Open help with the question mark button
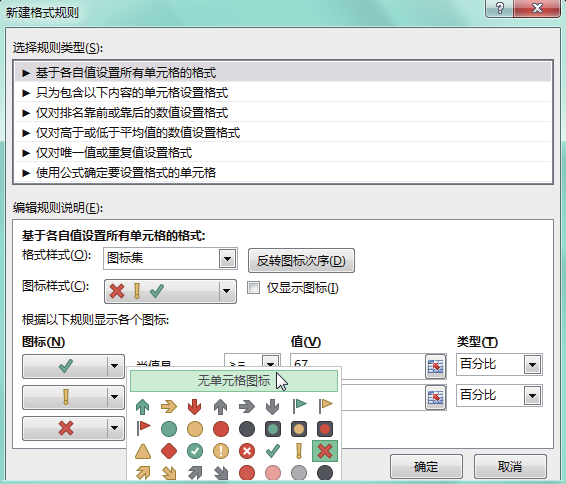This screenshot has width=566, height=484. coord(500,8)
